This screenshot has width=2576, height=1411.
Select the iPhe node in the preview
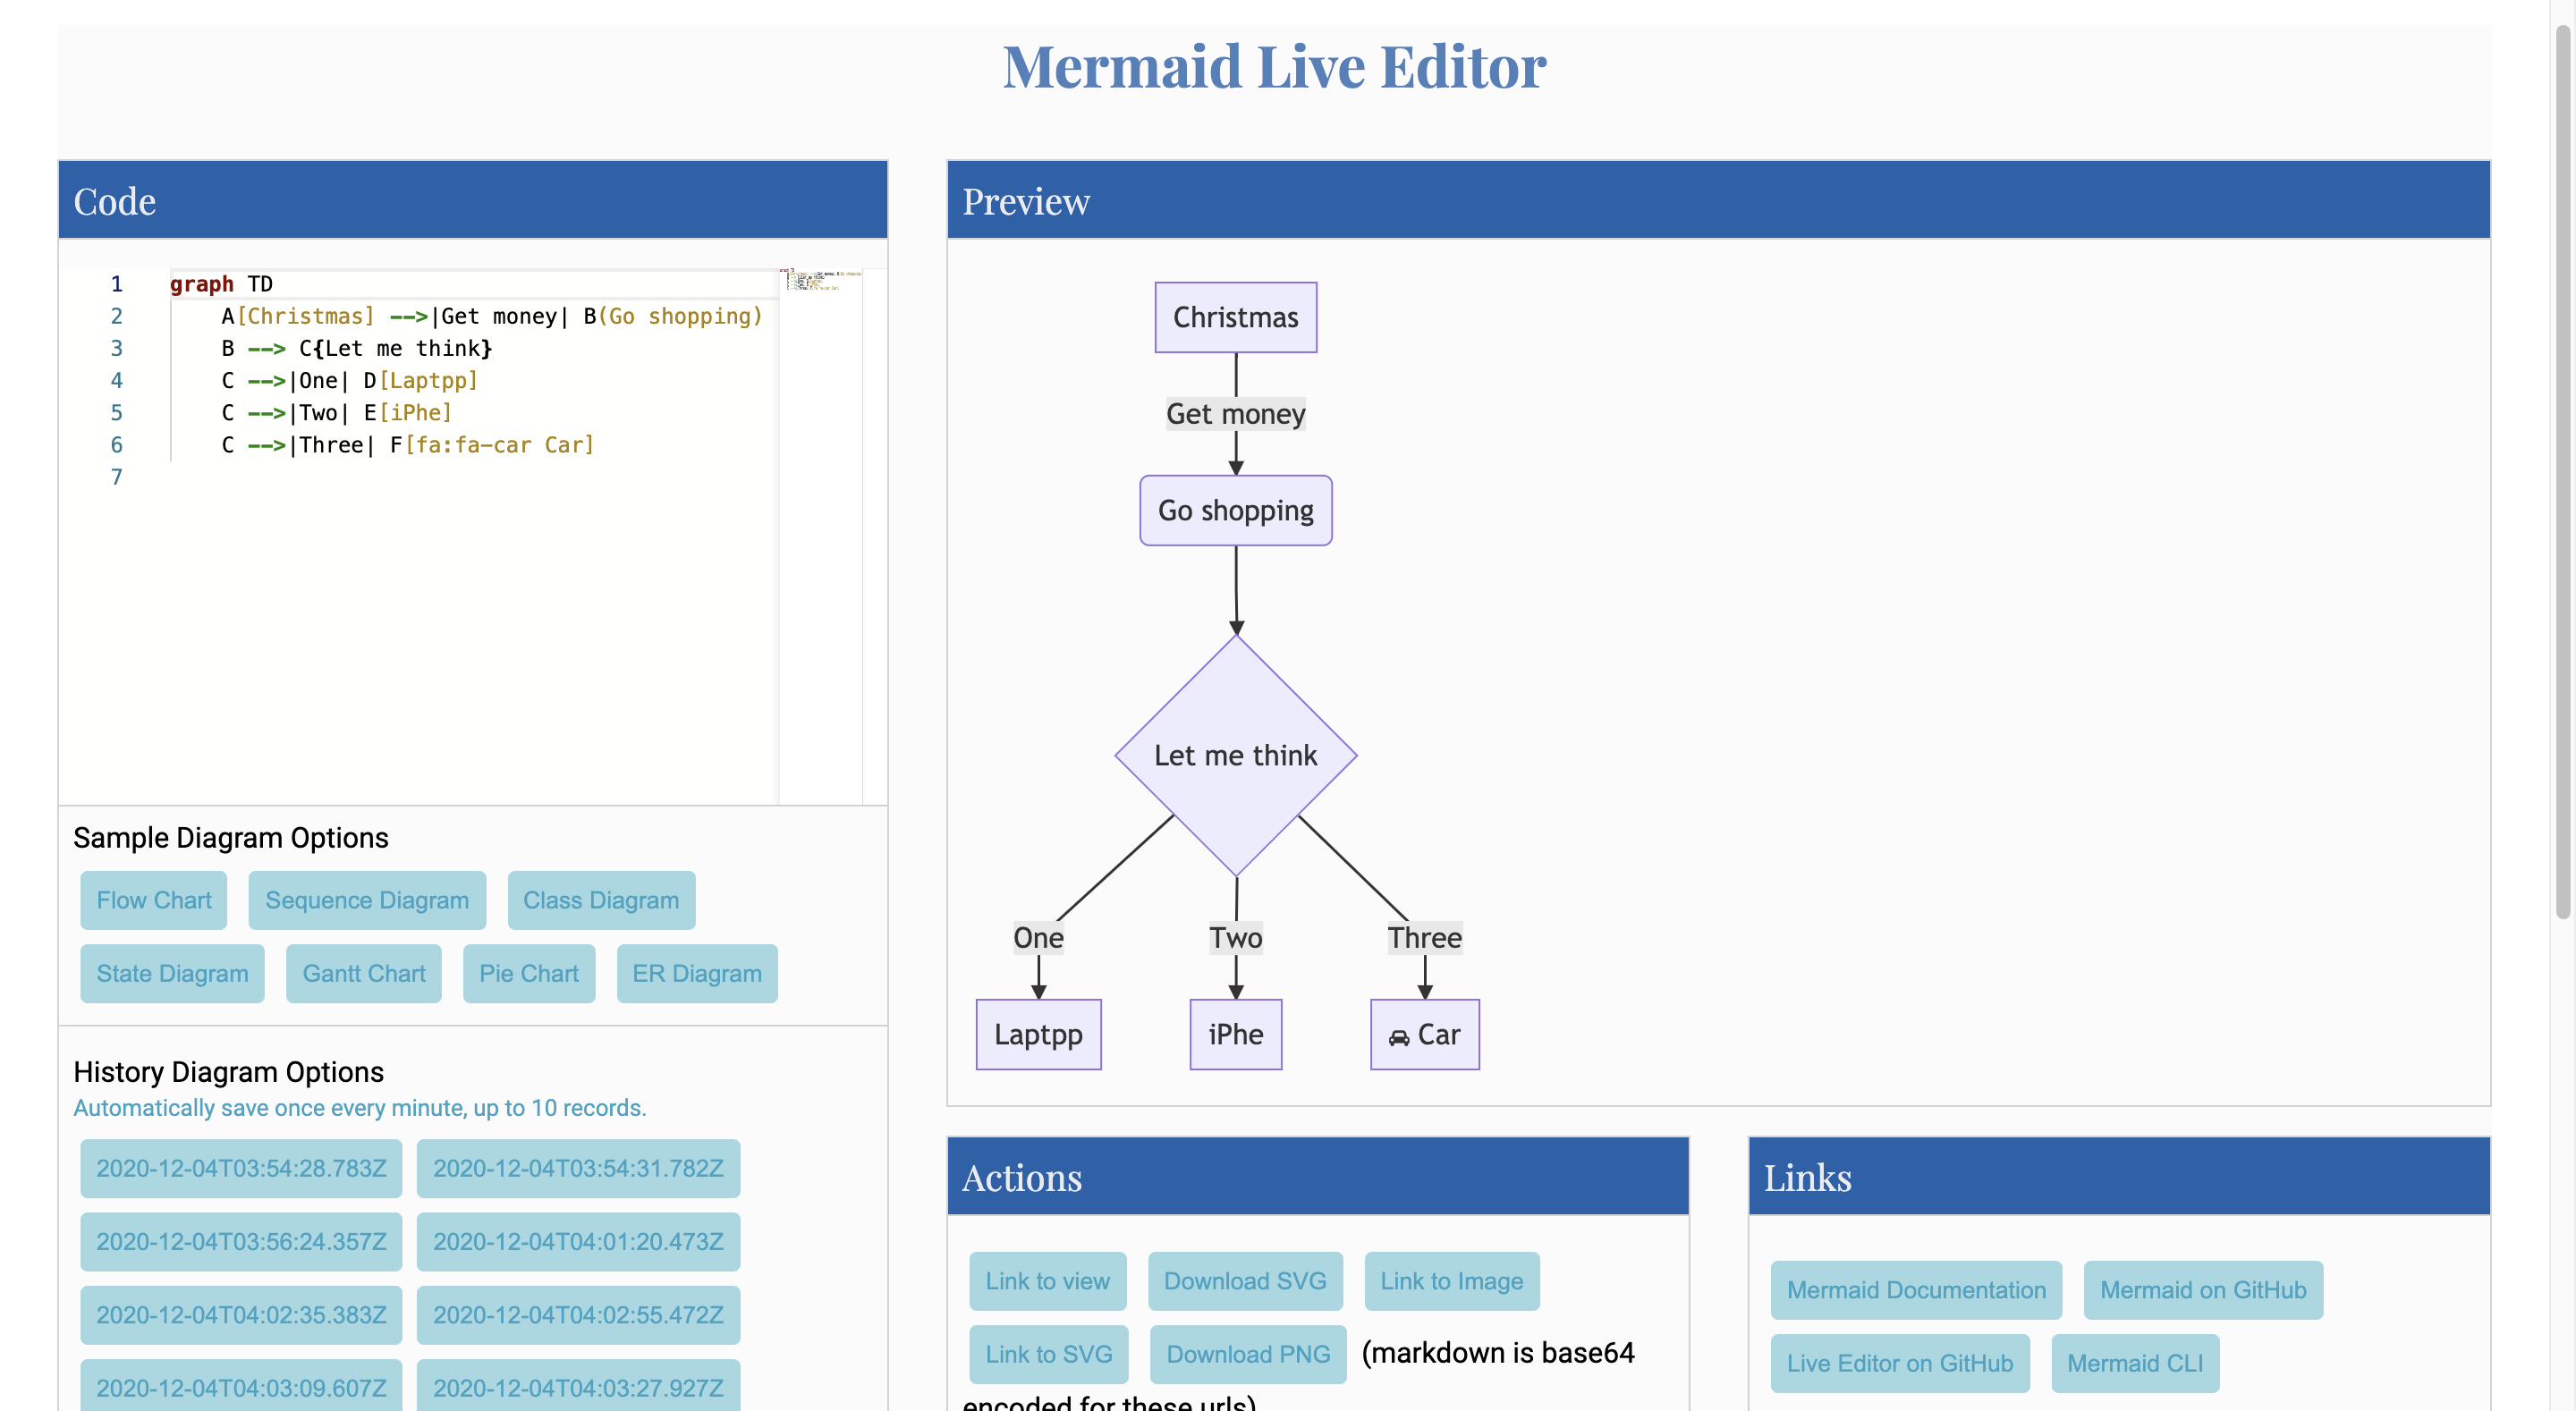(1236, 1034)
